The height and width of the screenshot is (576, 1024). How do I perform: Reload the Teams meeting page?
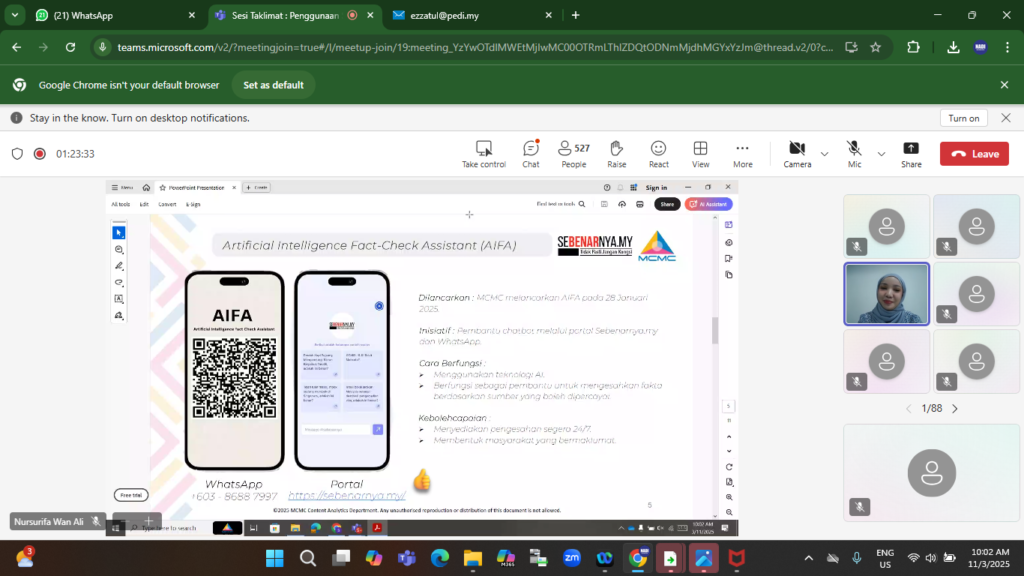click(71, 47)
